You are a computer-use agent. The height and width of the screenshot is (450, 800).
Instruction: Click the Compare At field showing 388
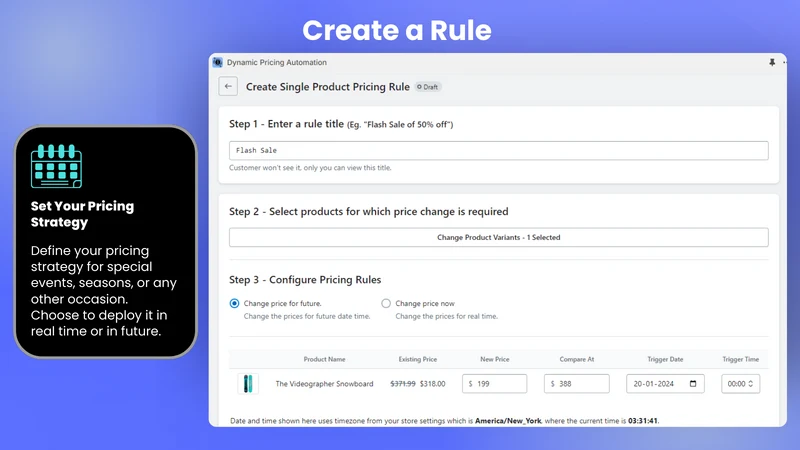[x=577, y=384]
